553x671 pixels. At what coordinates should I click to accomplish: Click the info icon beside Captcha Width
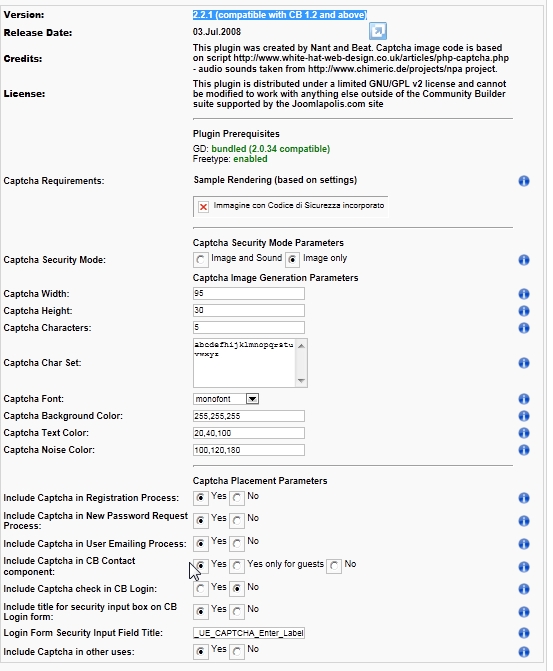point(524,294)
